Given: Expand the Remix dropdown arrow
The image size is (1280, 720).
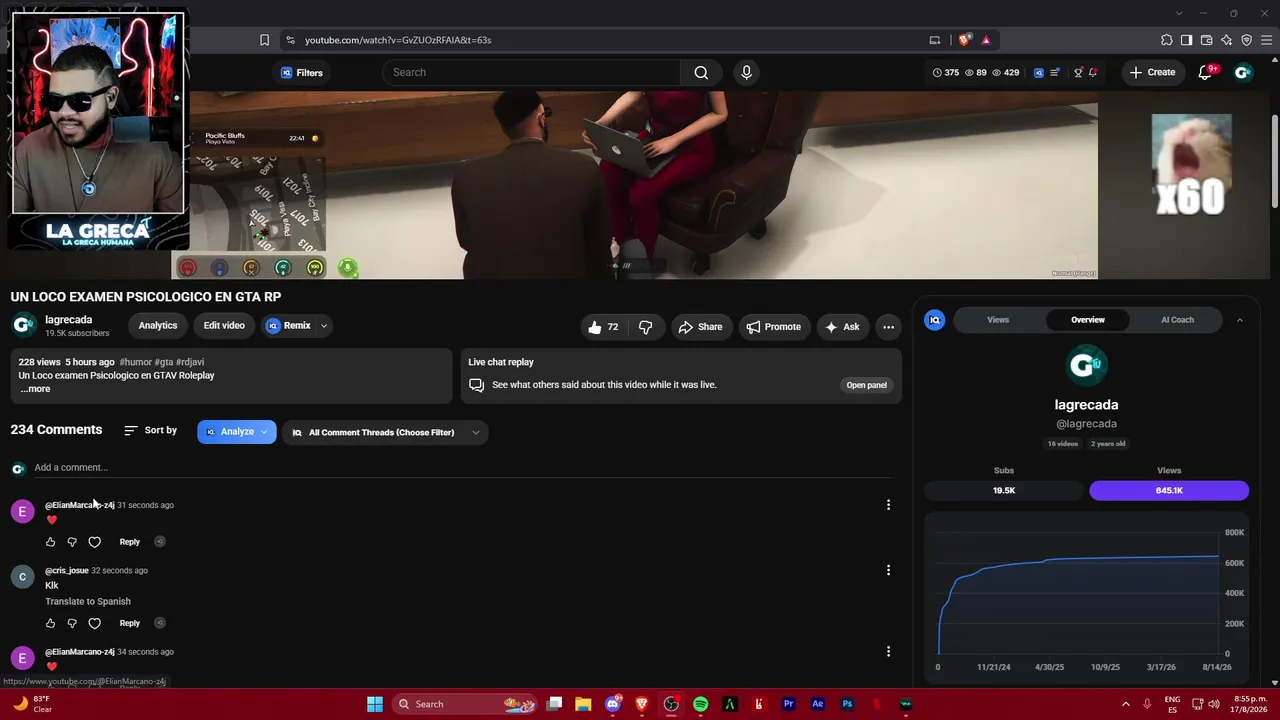Looking at the screenshot, I should 323,326.
